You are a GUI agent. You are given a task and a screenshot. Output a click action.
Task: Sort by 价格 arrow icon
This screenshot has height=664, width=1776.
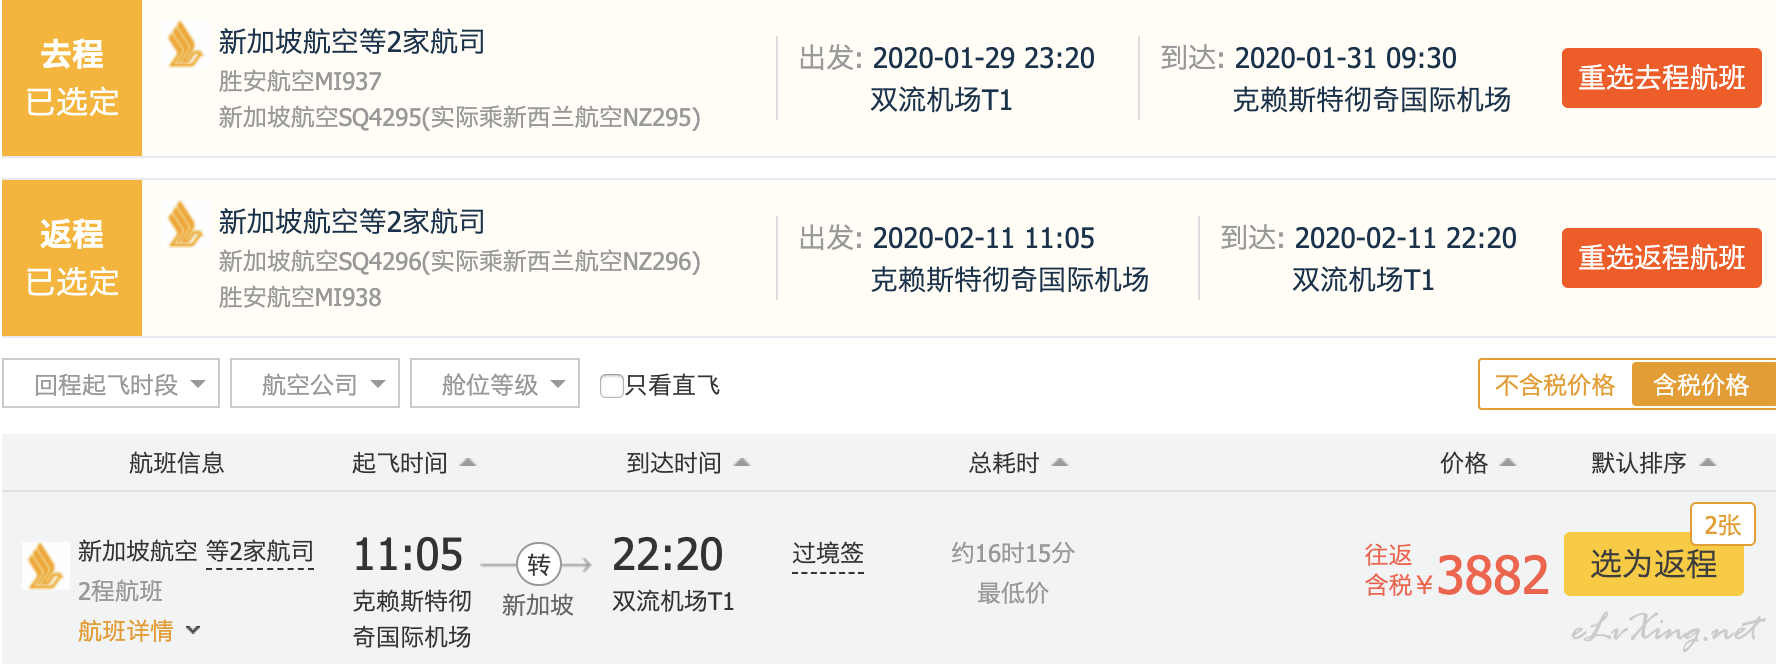tap(1508, 462)
